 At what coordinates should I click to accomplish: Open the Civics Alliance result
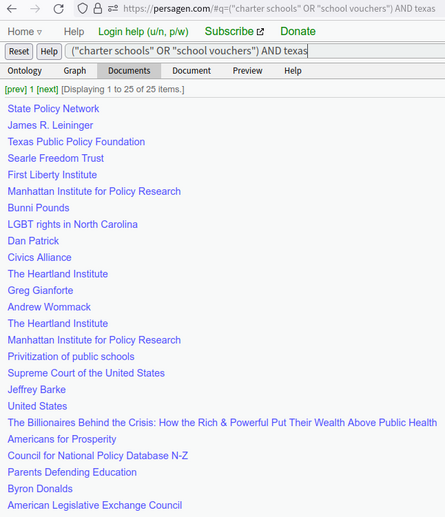pos(40,257)
